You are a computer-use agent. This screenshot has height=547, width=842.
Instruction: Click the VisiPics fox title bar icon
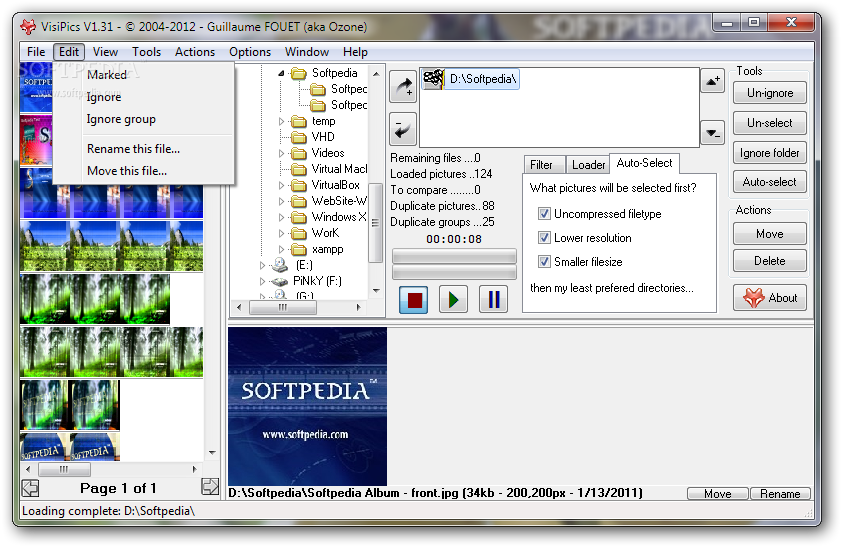(28, 26)
